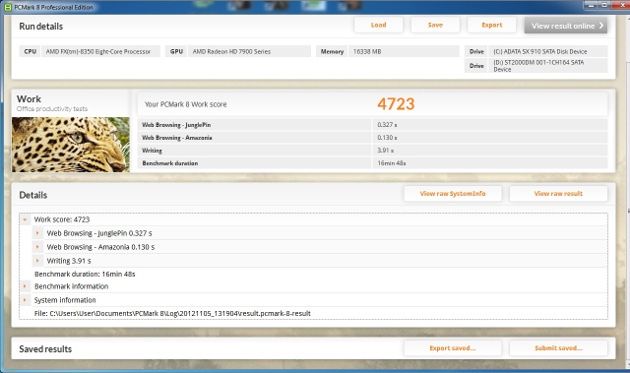
Task: Click the Load button
Action: (378, 25)
